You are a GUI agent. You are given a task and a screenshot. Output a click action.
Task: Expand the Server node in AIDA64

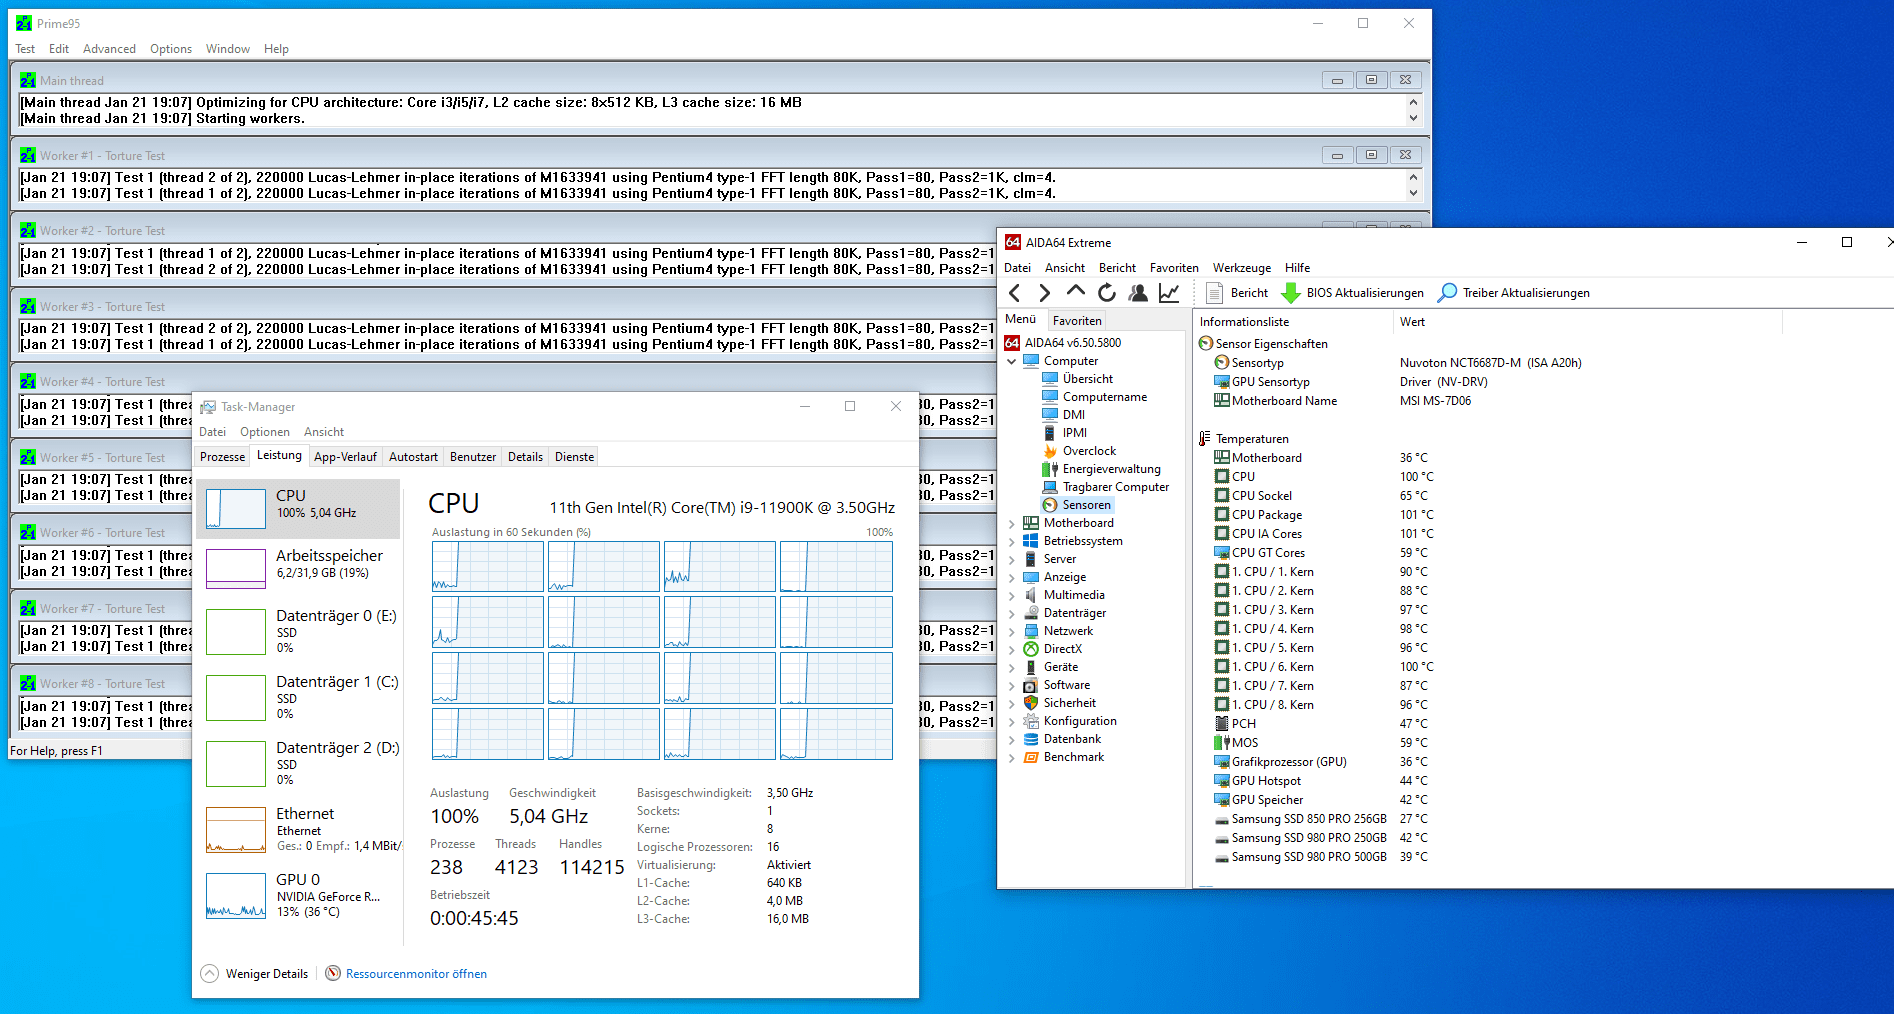click(1011, 559)
